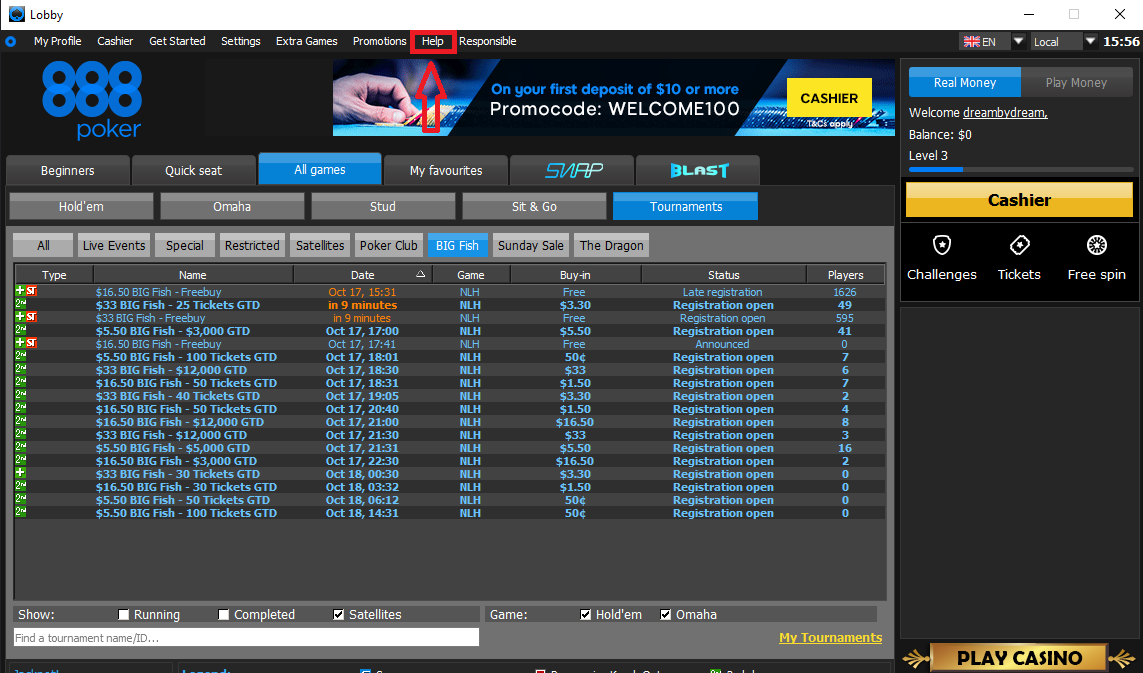Select the Hold'em game type tab
This screenshot has height=673, width=1143.
point(81,206)
